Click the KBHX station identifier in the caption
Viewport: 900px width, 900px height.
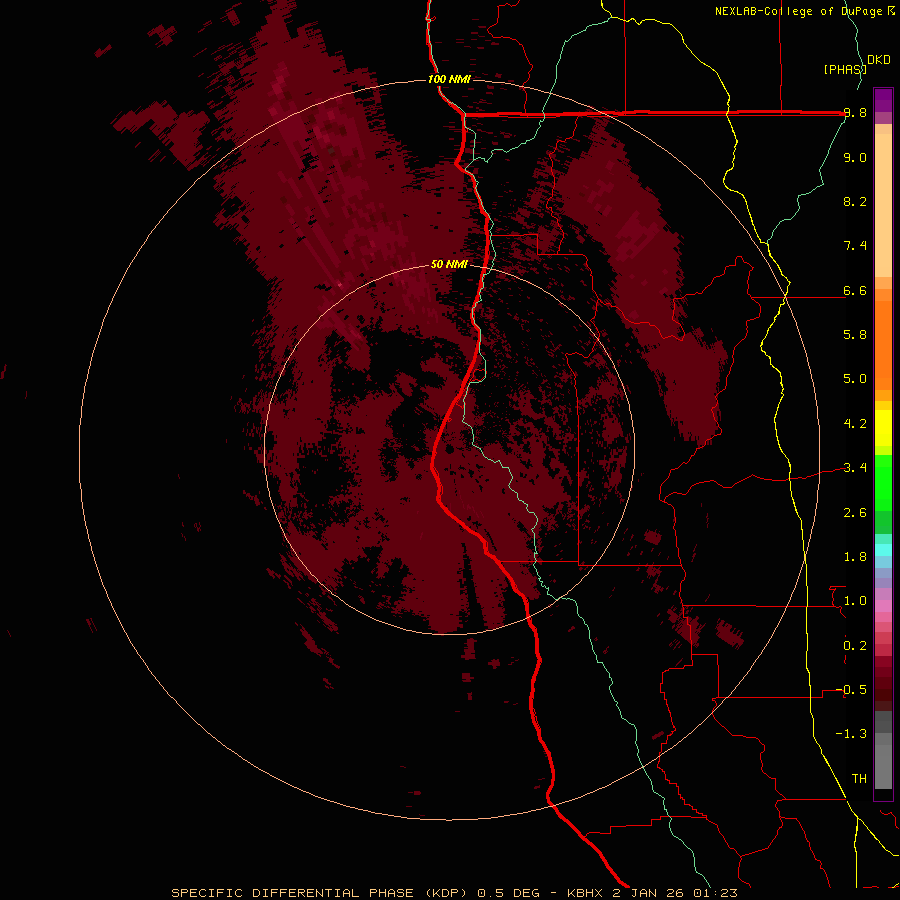(x=585, y=893)
